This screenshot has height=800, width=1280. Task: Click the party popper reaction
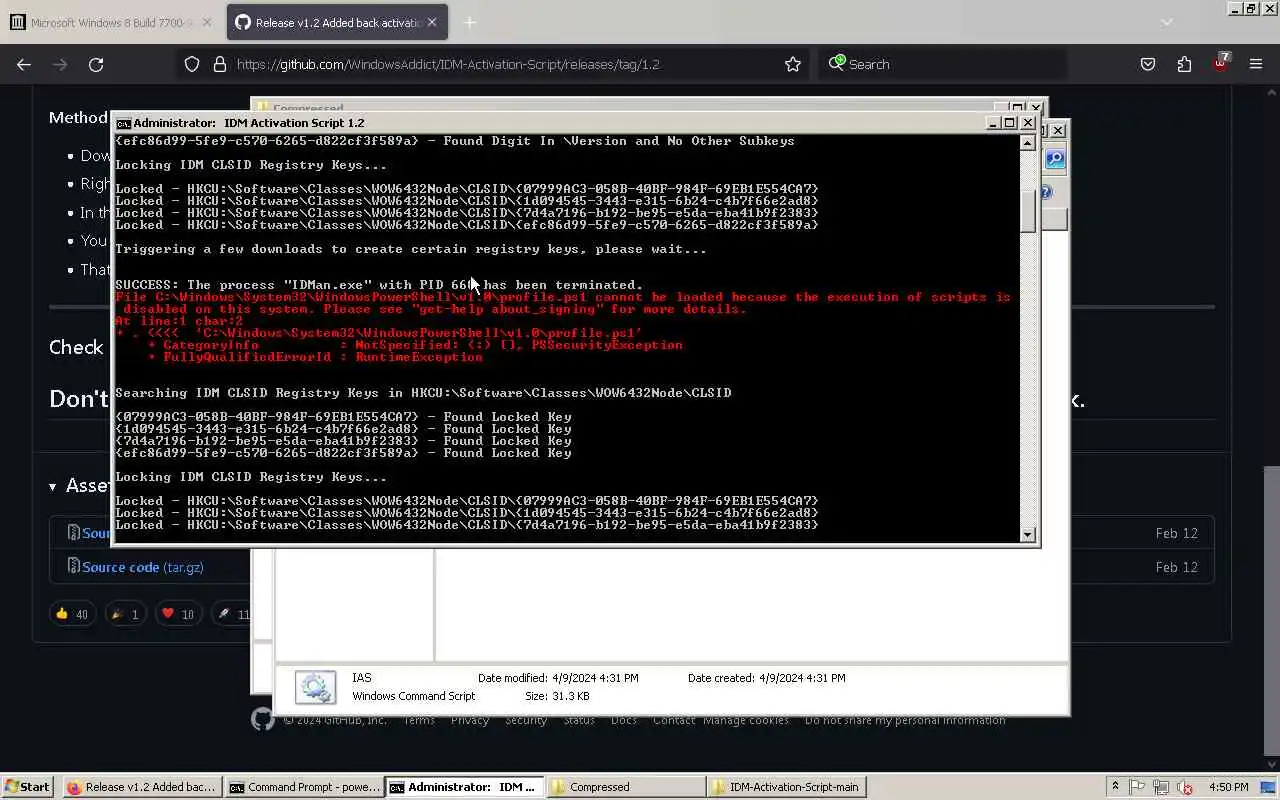click(x=125, y=614)
